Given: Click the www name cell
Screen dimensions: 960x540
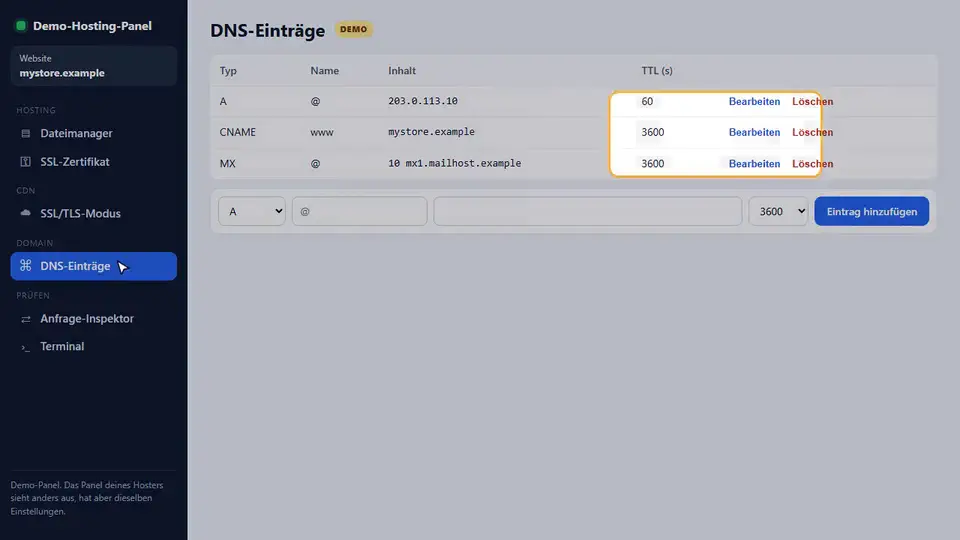Looking at the screenshot, I should pyautogui.click(x=321, y=132).
